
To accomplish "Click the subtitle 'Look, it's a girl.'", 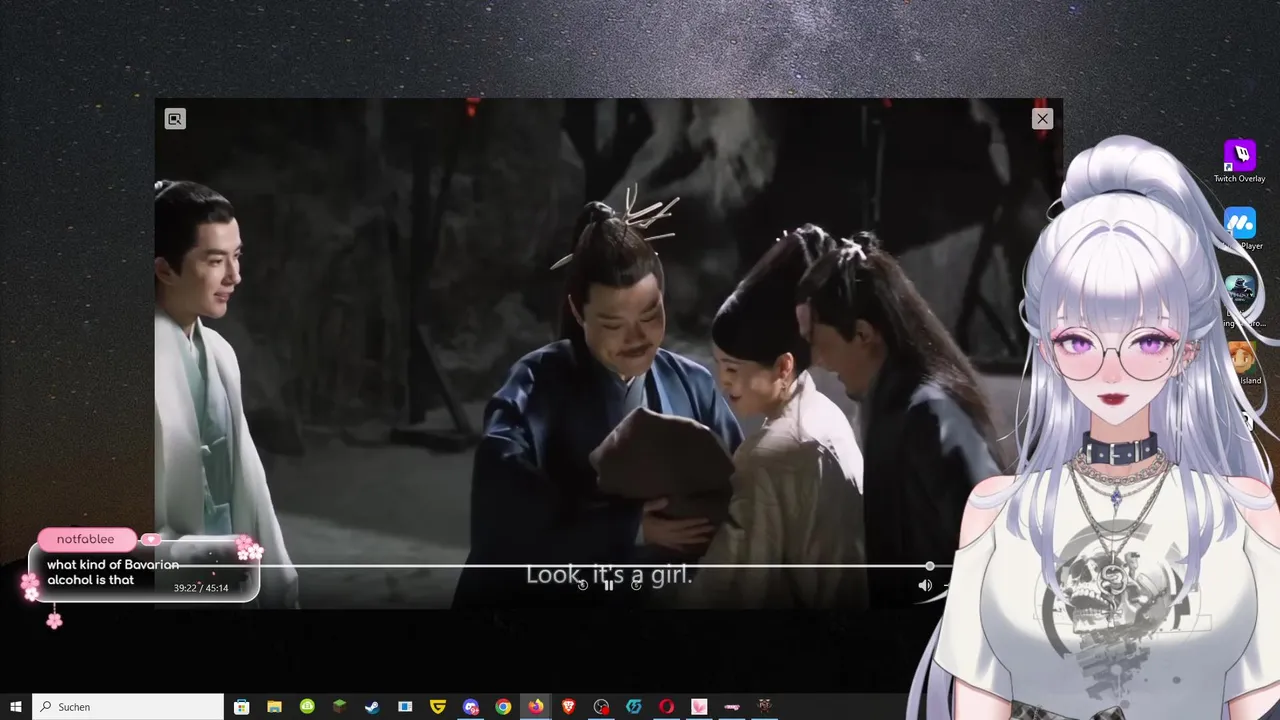I will pos(609,575).
